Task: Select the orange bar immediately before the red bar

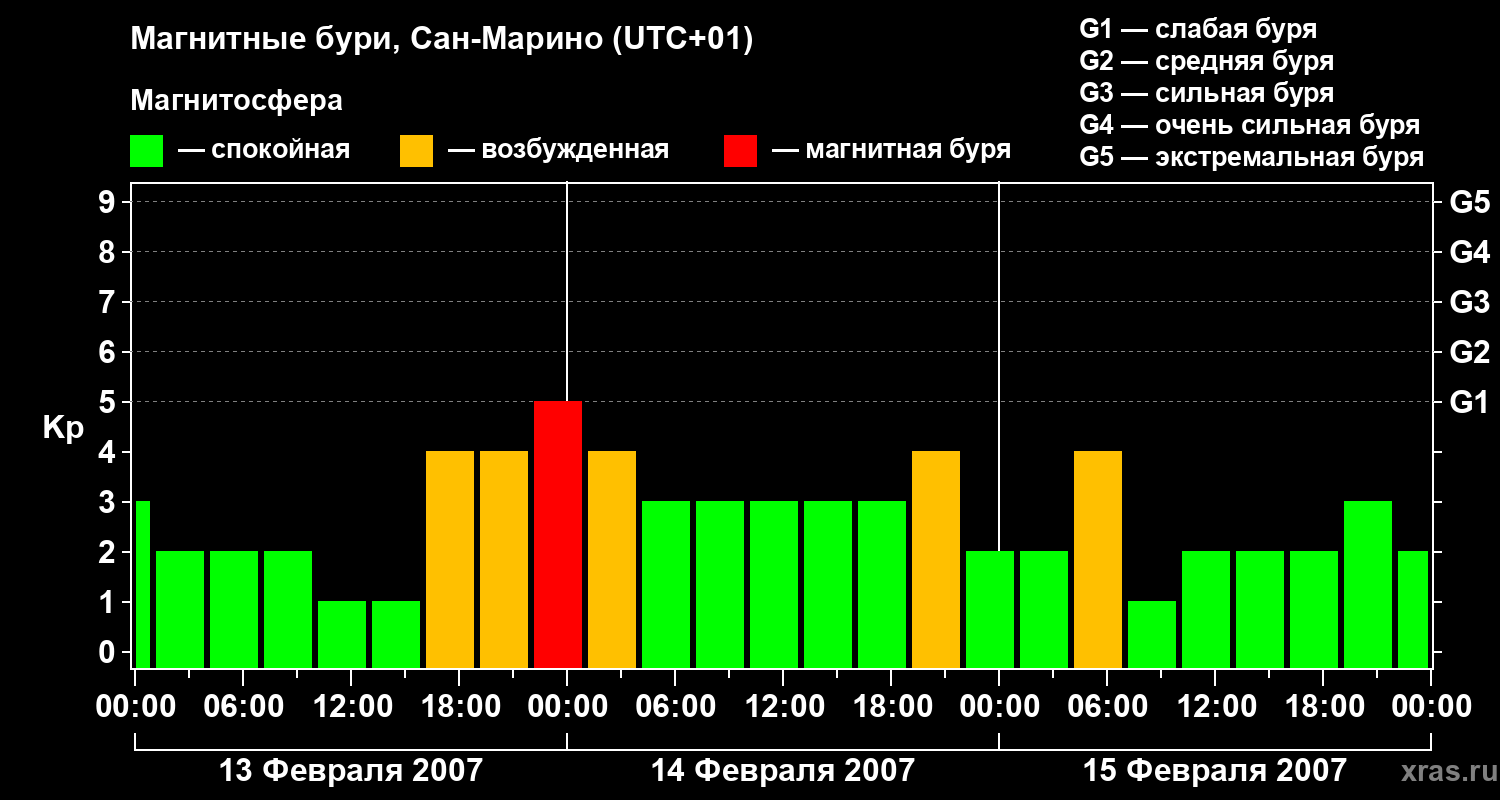Action: pyautogui.click(x=504, y=559)
